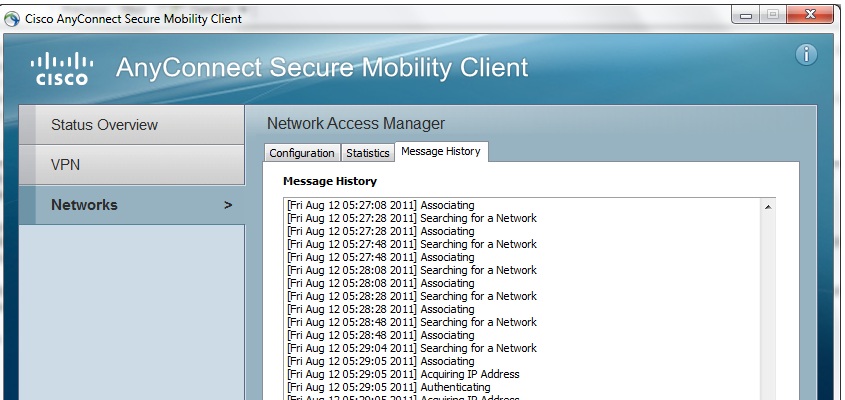Select the 05:28:08 Associating log entry
The image size is (845, 400).
coord(380,283)
